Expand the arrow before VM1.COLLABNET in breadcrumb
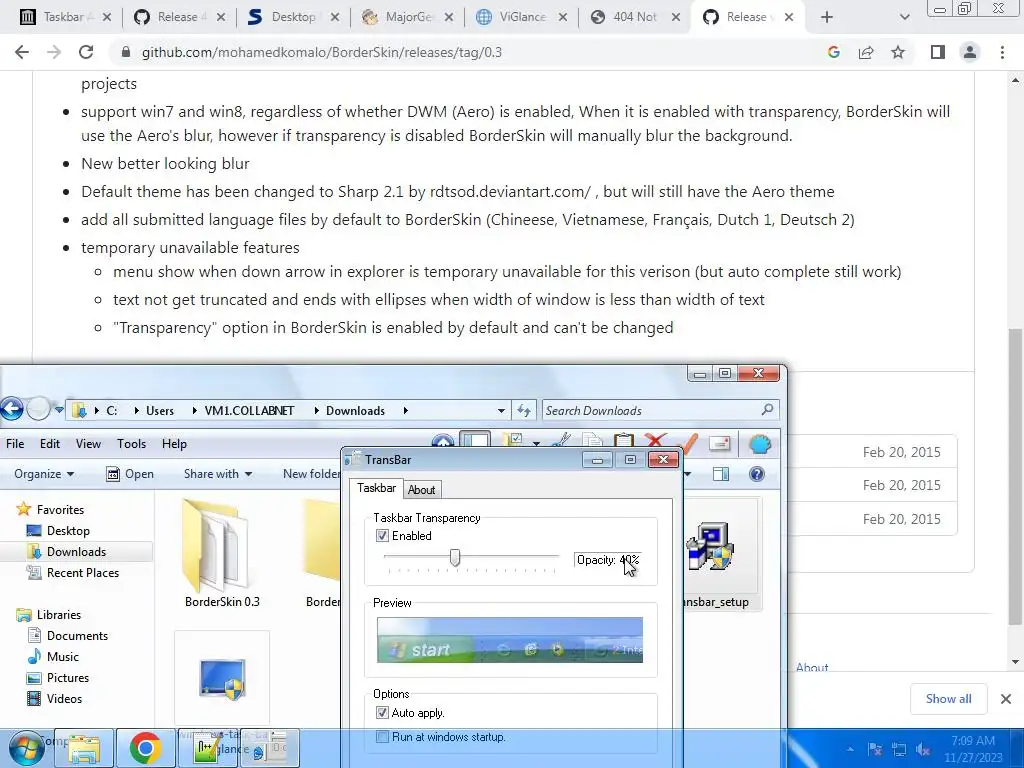Screen dimensions: 1024x768 click(195, 411)
